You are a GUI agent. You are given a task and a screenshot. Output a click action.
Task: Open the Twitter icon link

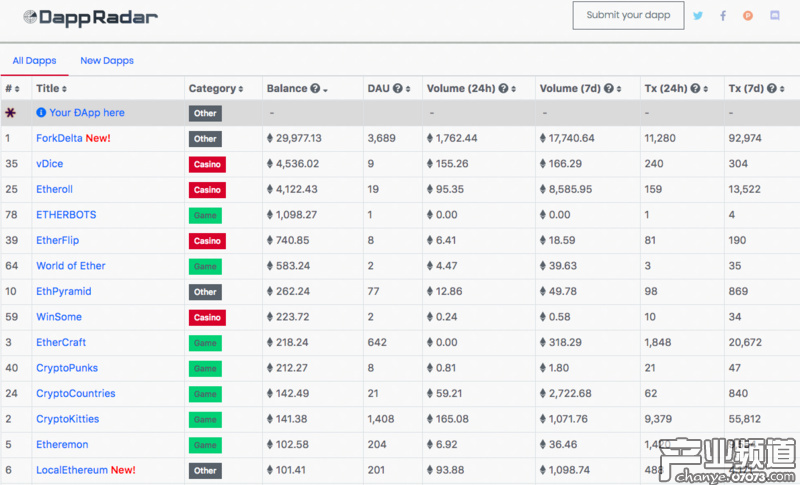[698, 16]
